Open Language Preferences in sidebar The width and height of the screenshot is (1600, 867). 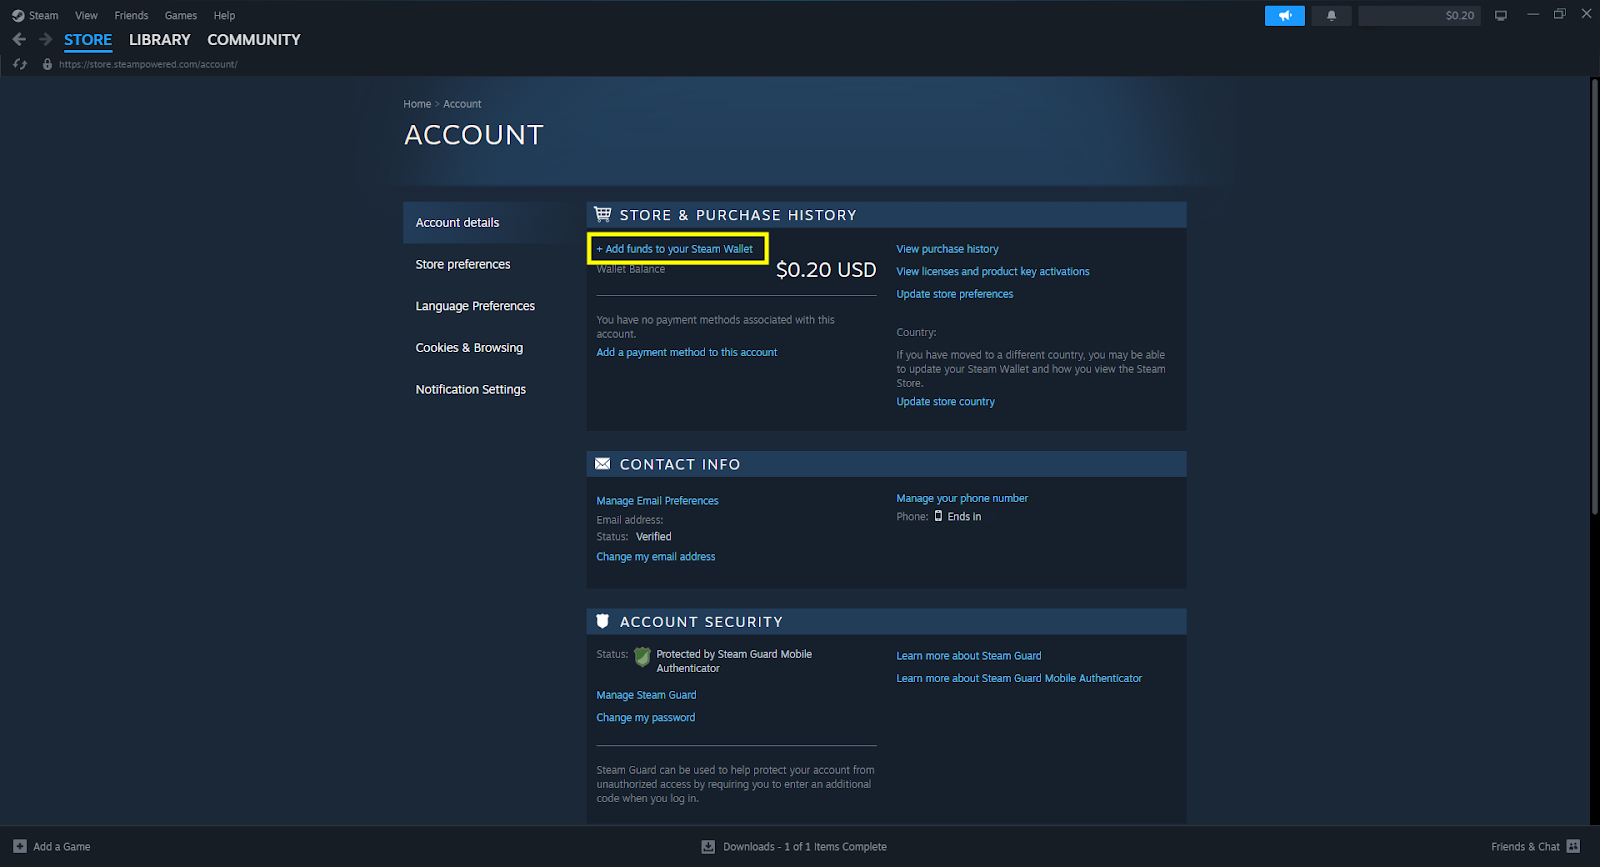[x=475, y=306]
